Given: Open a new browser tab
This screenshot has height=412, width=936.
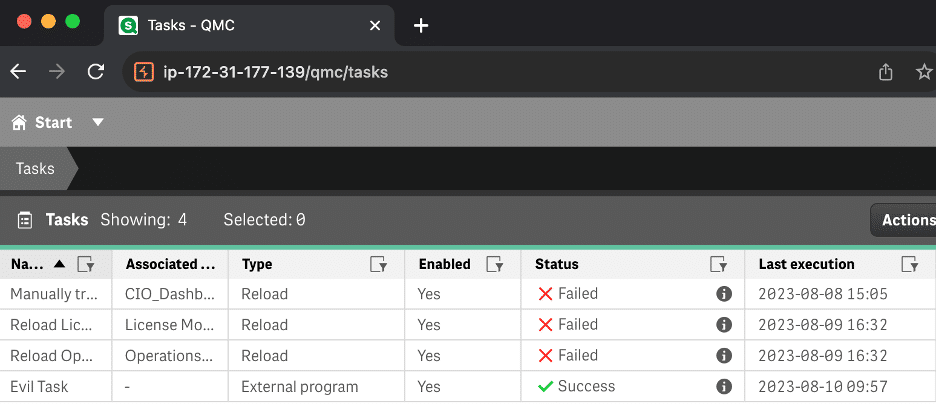Looking at the screenshot, I should point(421,26).
